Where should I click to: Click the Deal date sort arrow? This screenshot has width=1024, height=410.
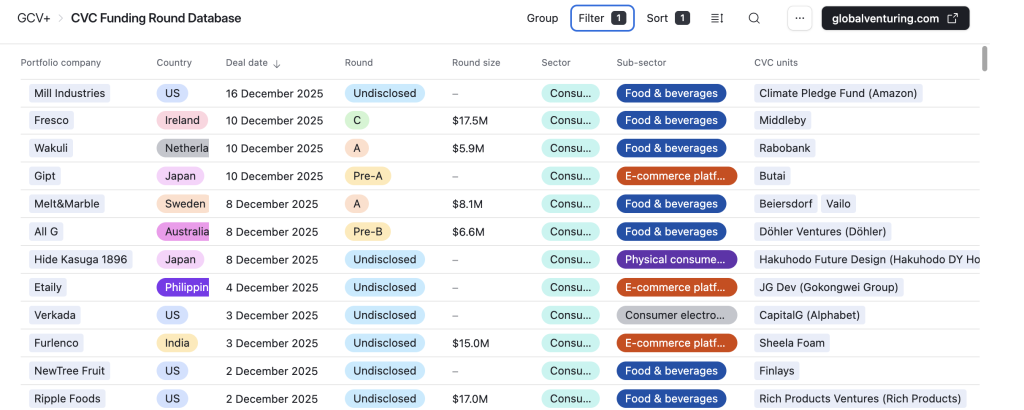(277, 63)
